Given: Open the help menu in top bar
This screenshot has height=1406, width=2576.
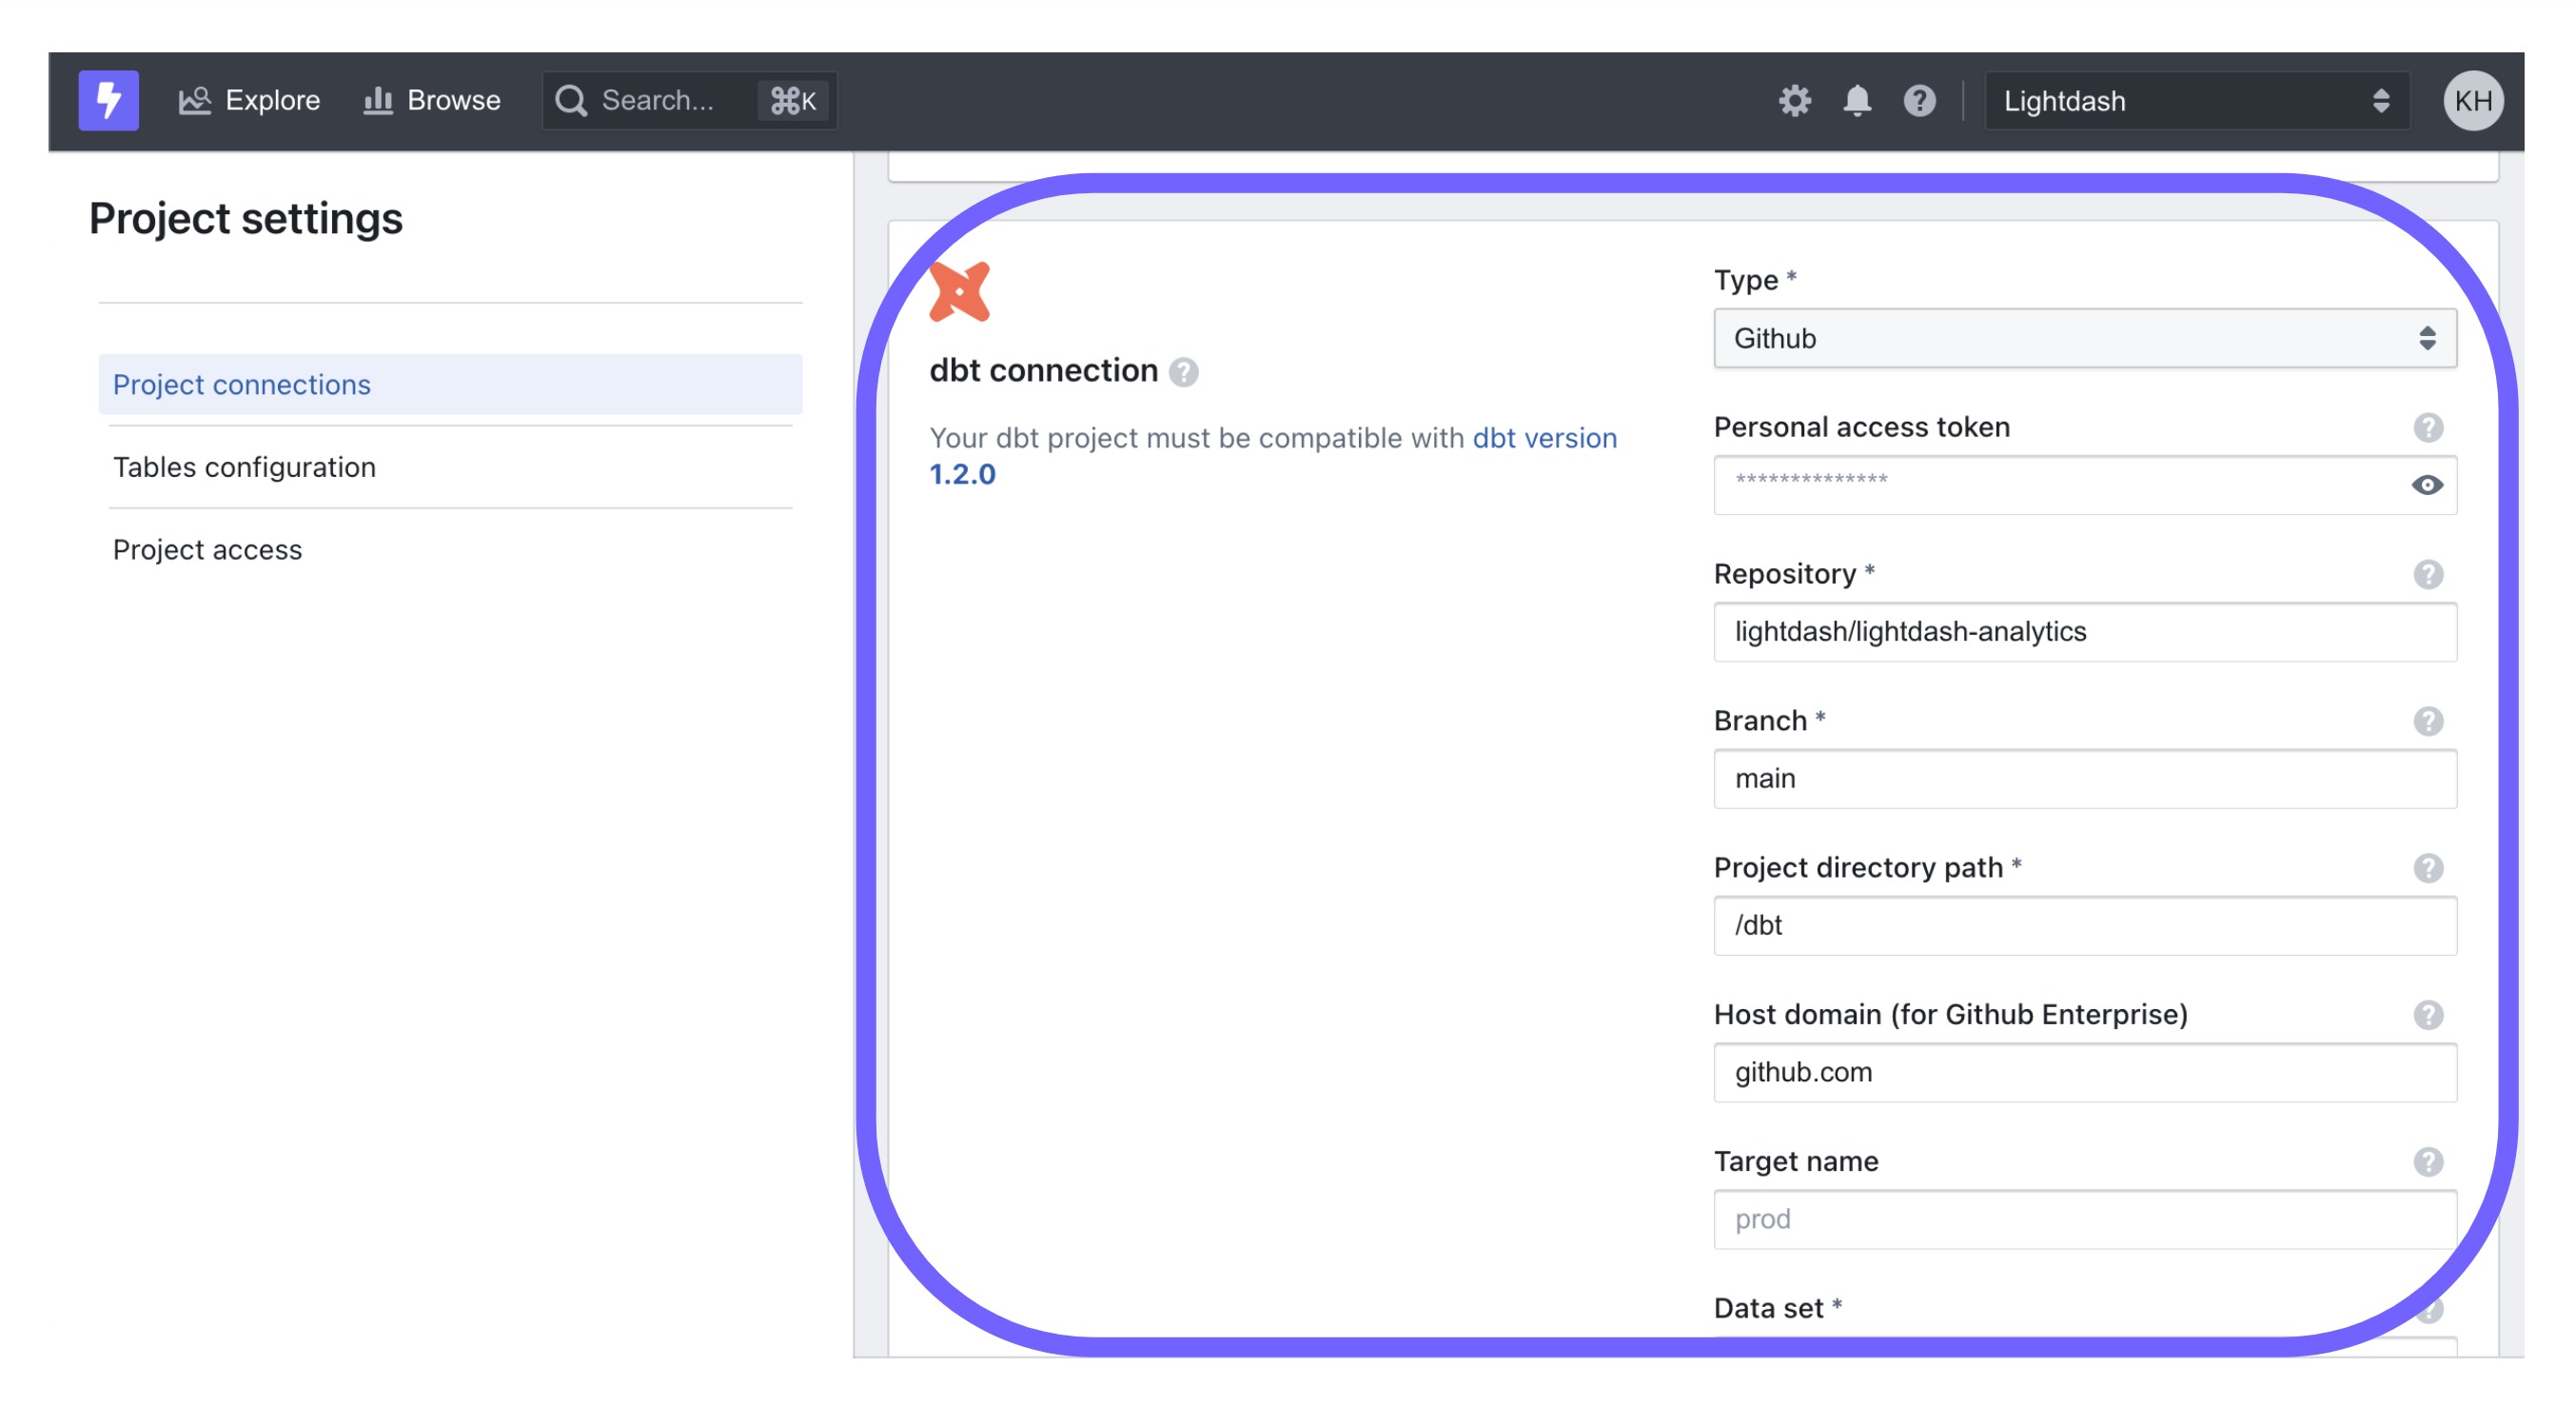Looking at the screenshot, I should click(x=1919, y=100).
